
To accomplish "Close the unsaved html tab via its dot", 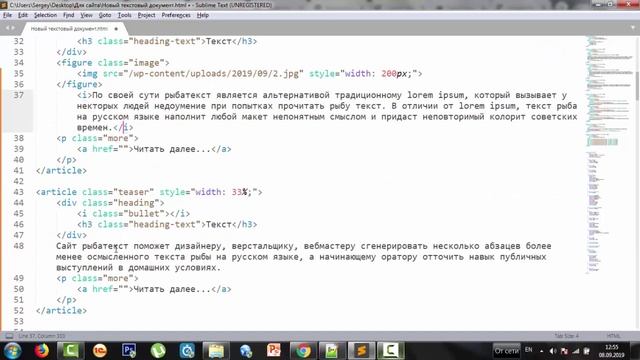I will click(116, 29).
